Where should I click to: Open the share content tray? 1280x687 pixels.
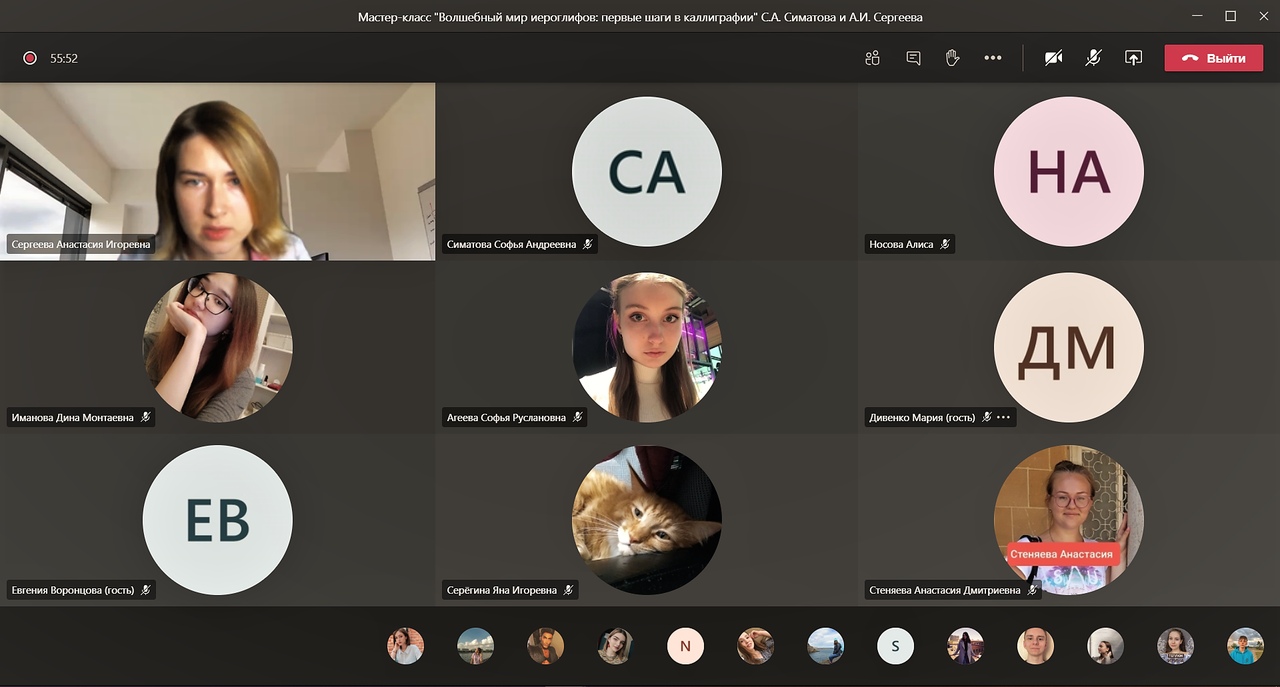click(1133, 58)
